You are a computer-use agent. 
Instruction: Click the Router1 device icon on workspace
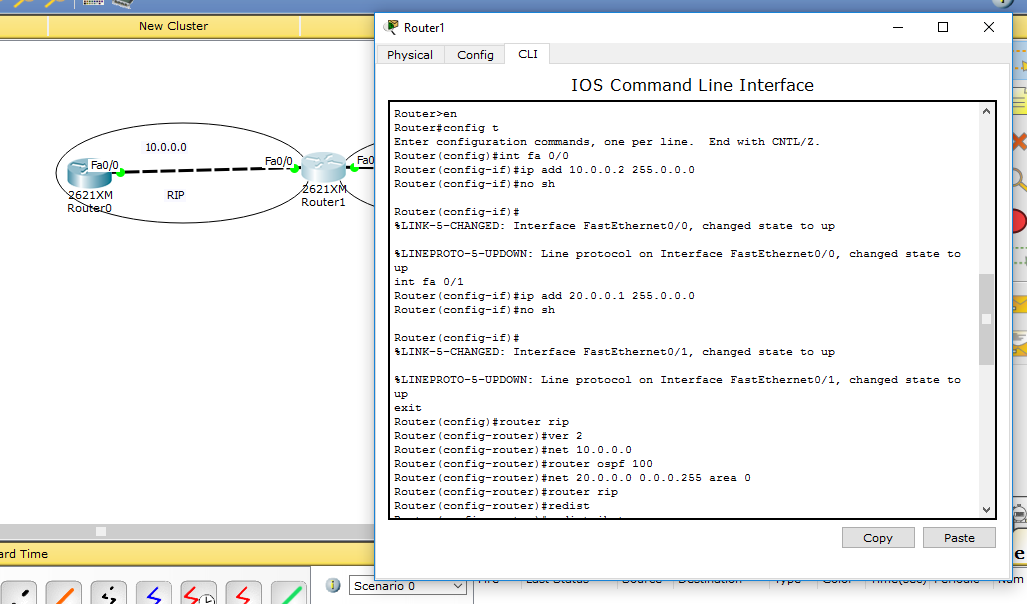point(323,168)
